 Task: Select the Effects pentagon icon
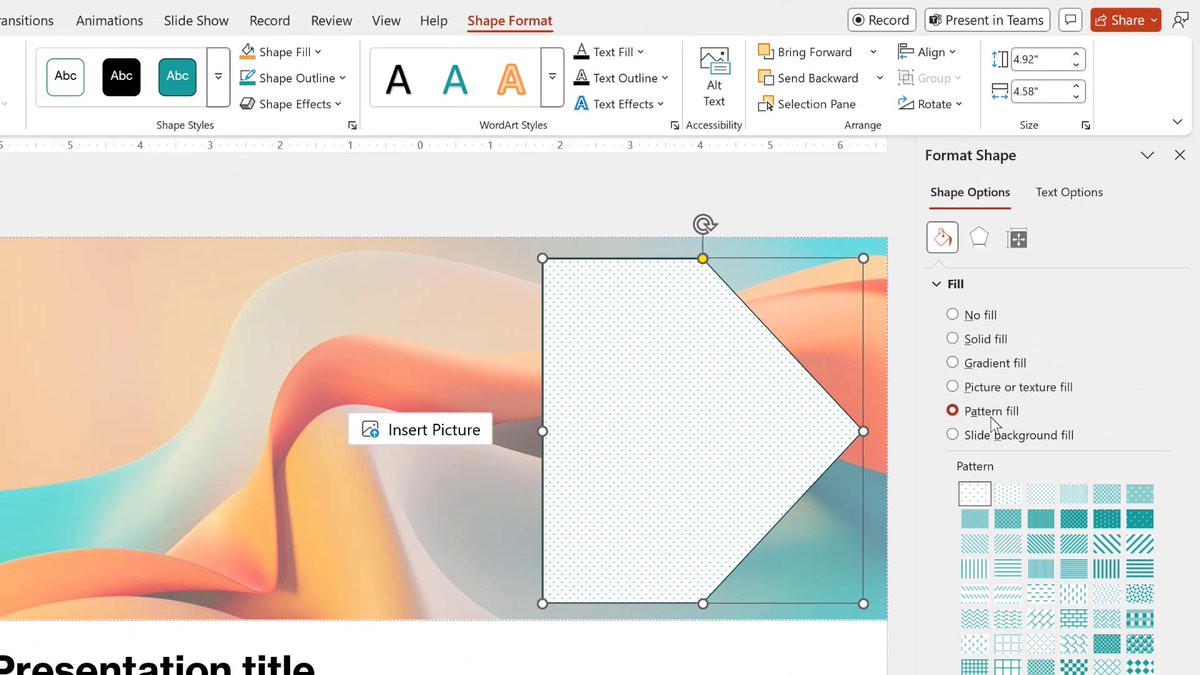click(979, 237)
